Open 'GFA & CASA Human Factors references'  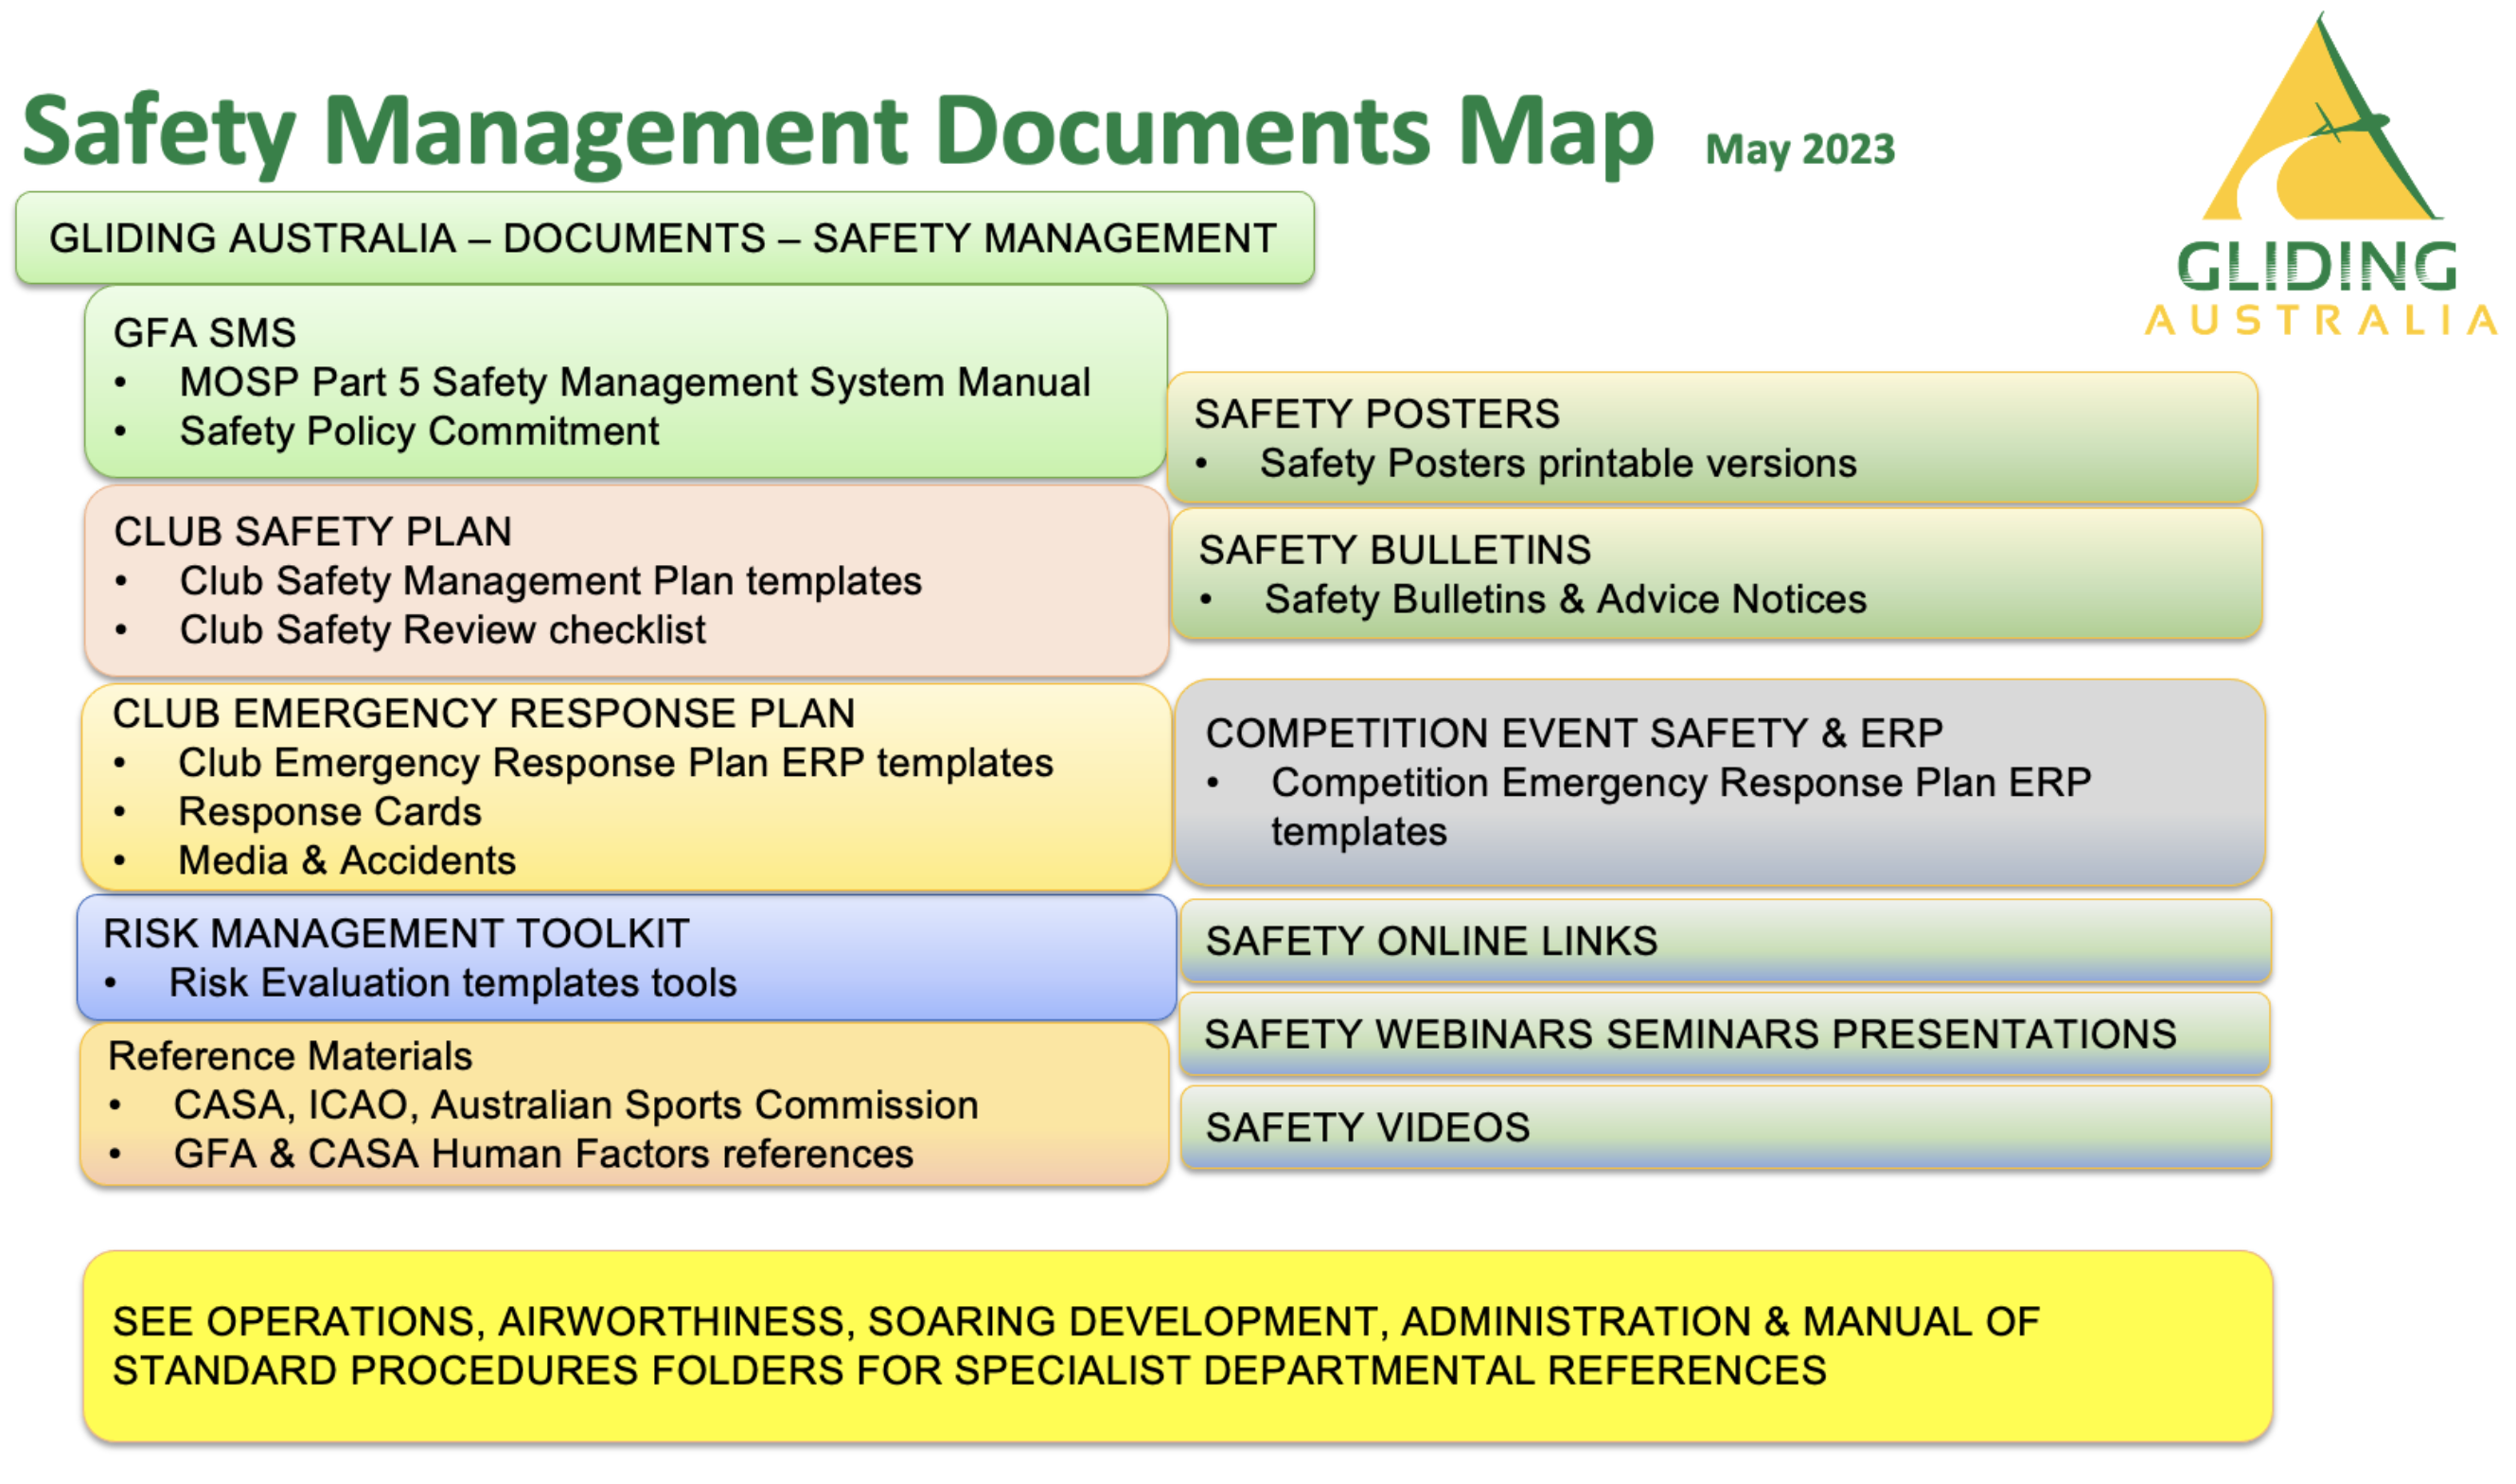[x=543, y=1154]
